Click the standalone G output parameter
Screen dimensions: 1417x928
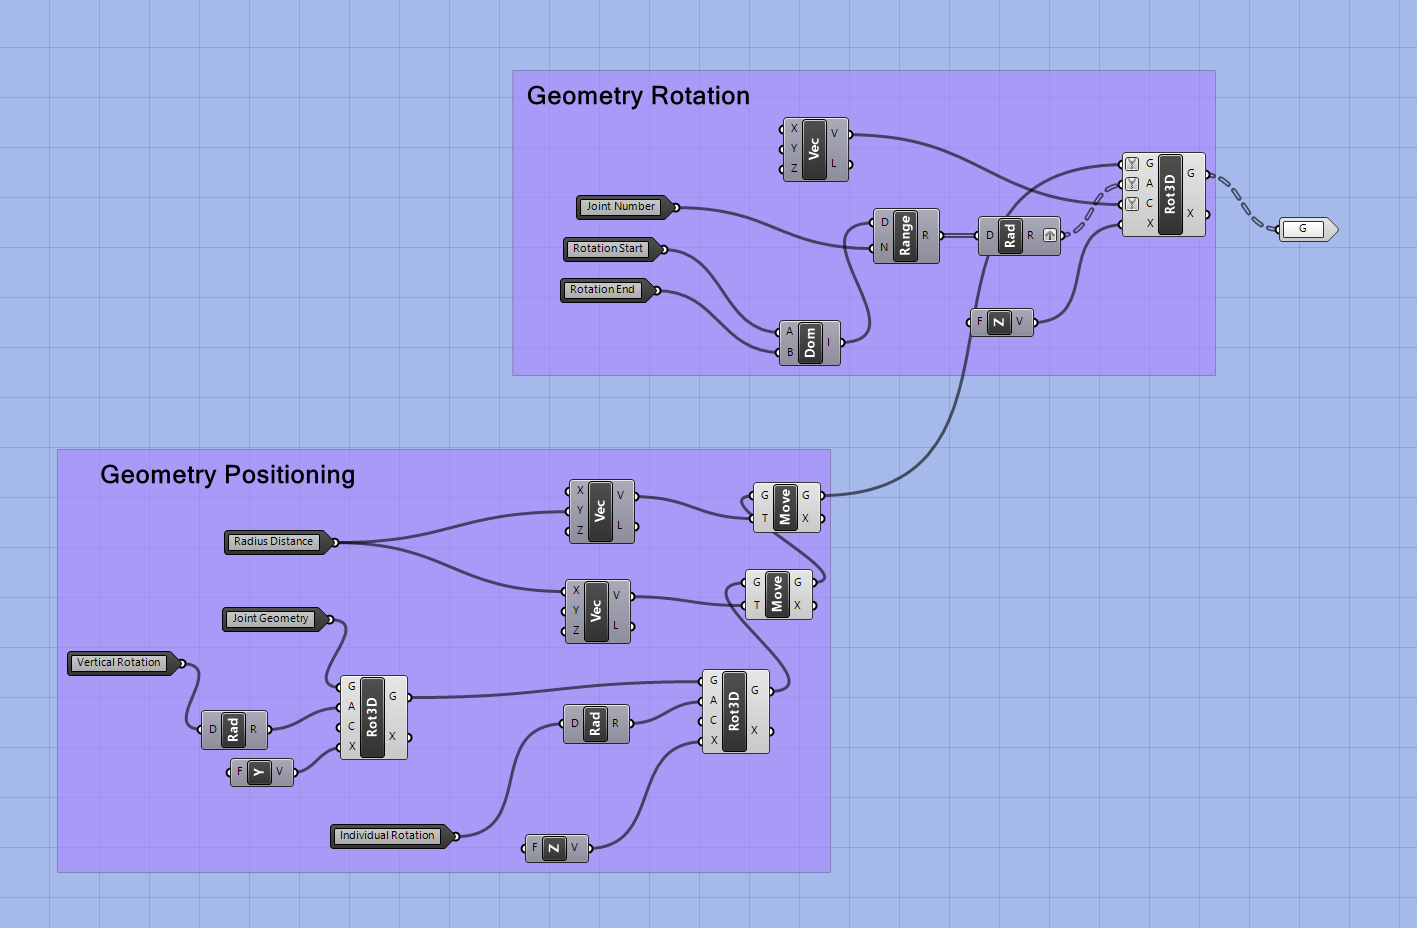[x=1308, y=229]
